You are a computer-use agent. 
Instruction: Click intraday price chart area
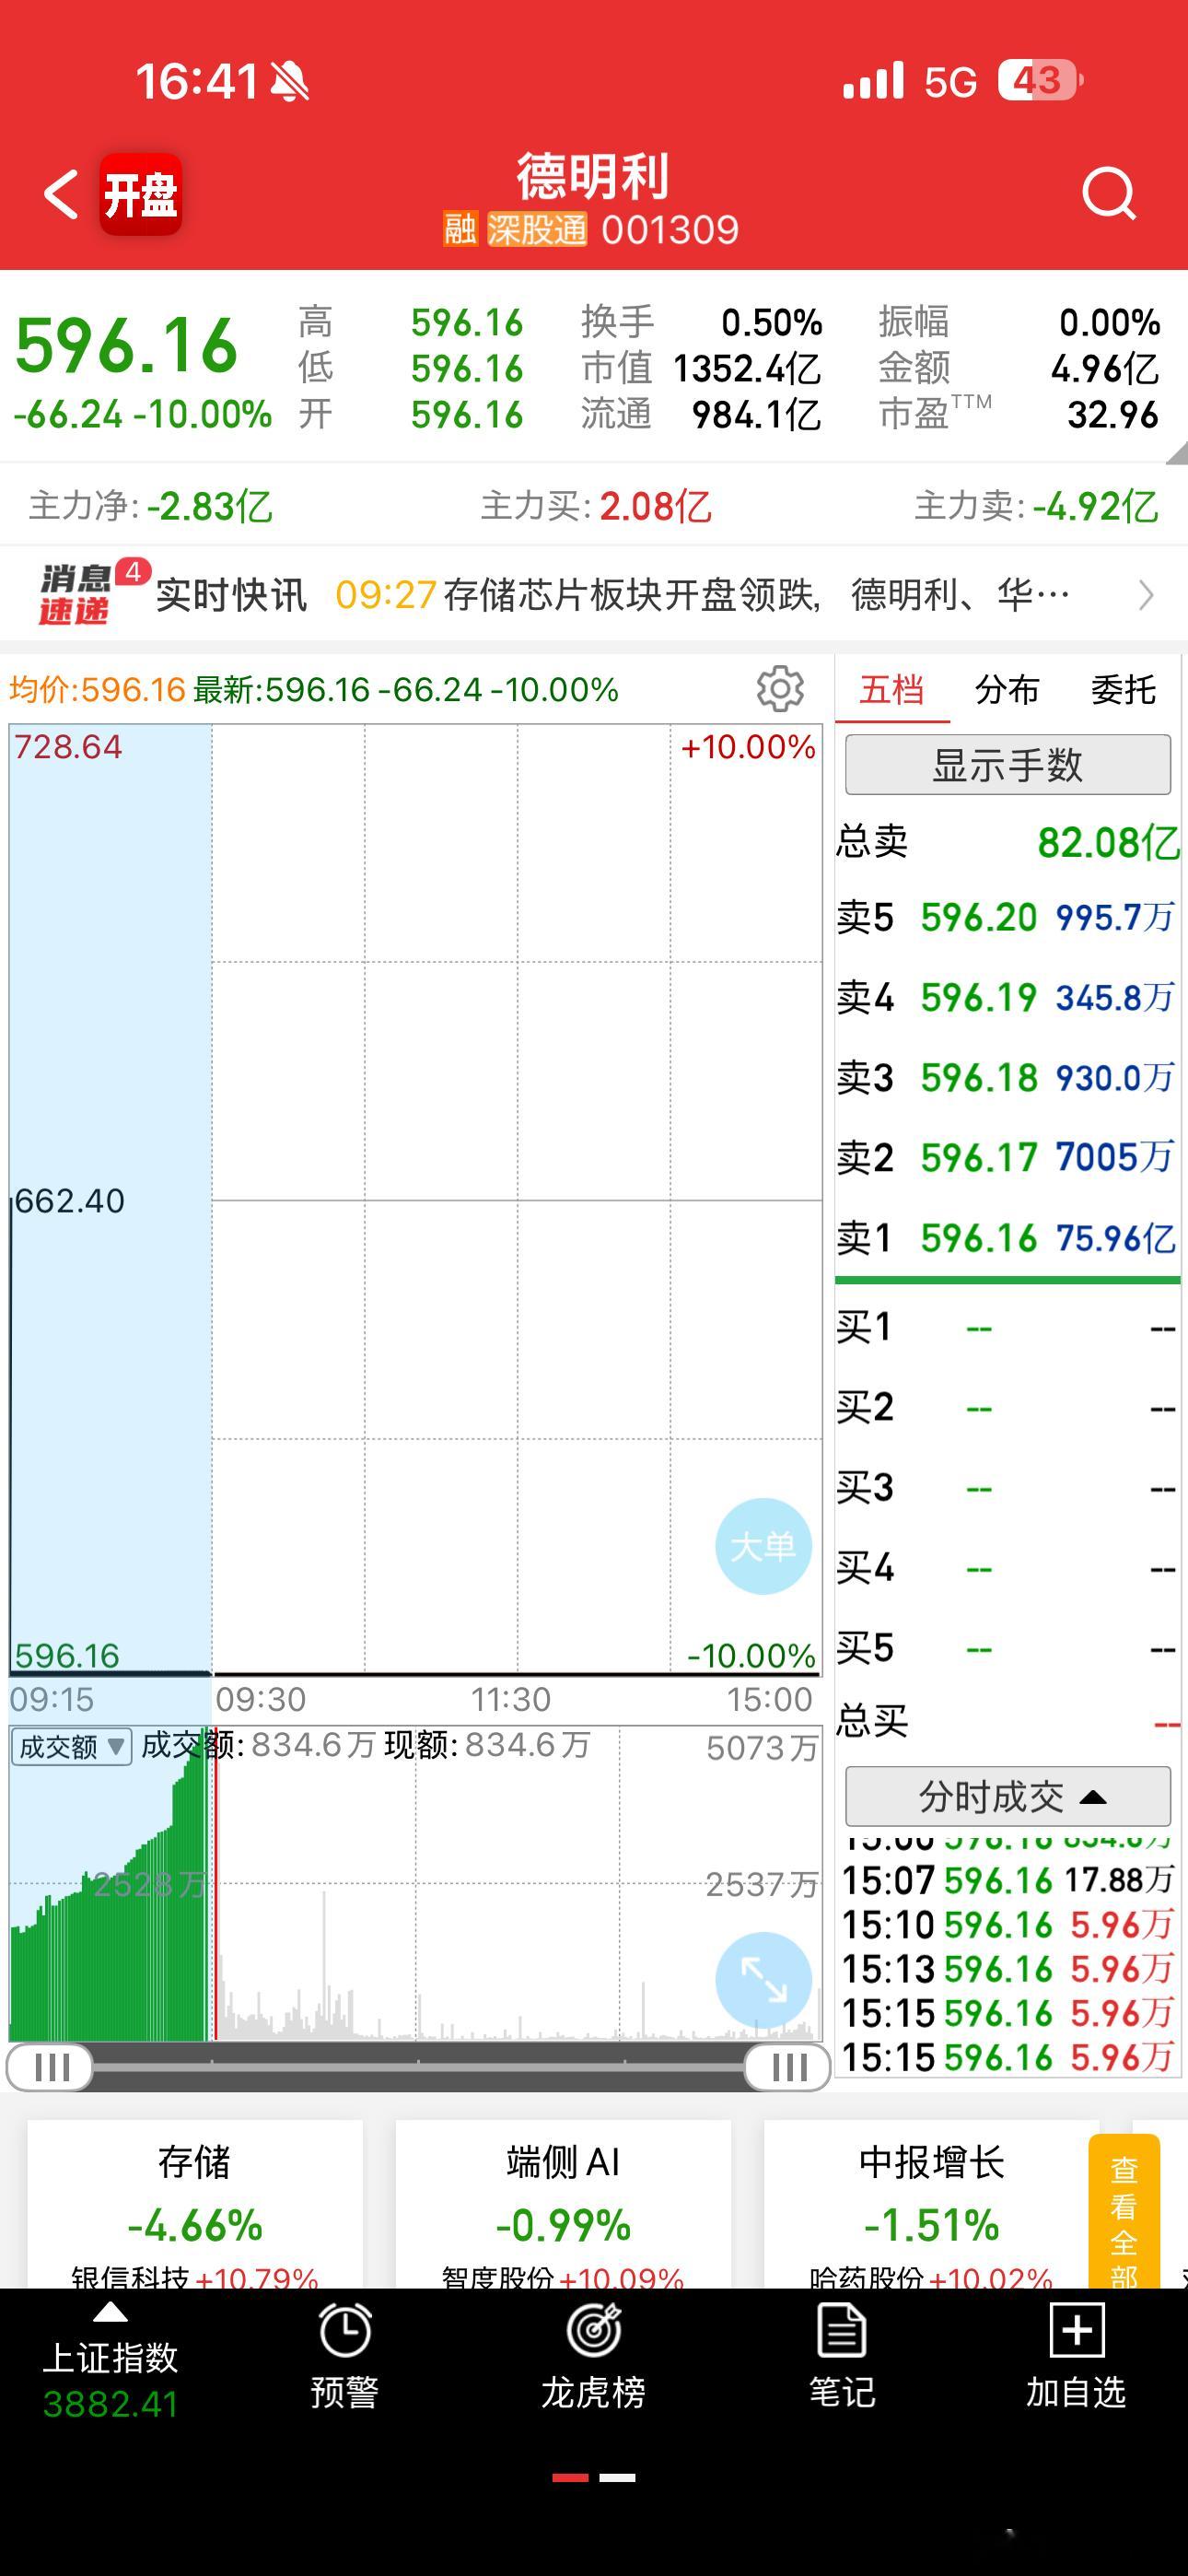click(415, 1199)
